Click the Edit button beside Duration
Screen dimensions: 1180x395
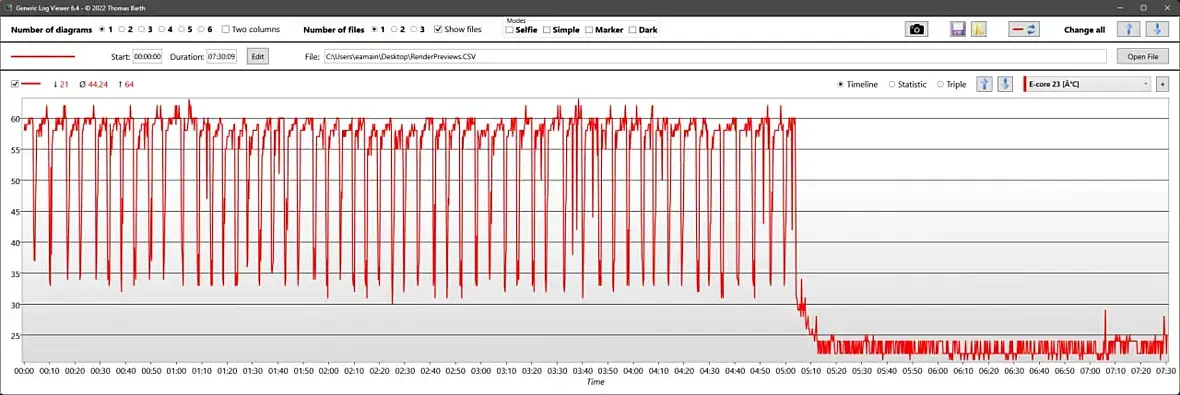click(x=257, y=56)
